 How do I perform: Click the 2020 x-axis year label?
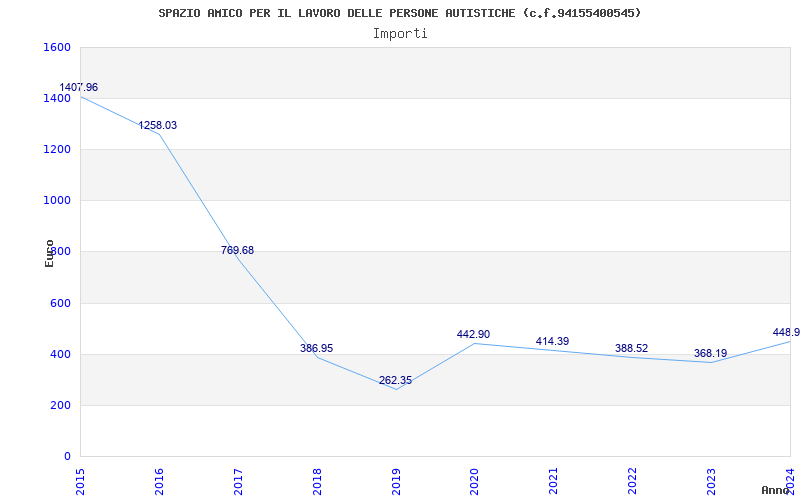[474, 481]
